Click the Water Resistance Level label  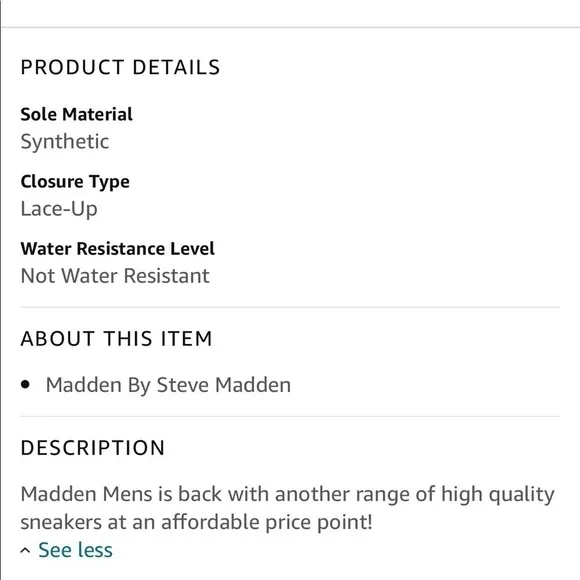pyautogui.click(x=118, y=249)
